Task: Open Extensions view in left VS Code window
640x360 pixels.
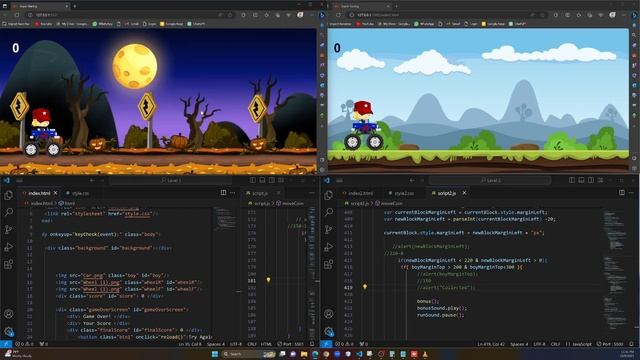Action: pyautogui.click(x=9, y=264)
